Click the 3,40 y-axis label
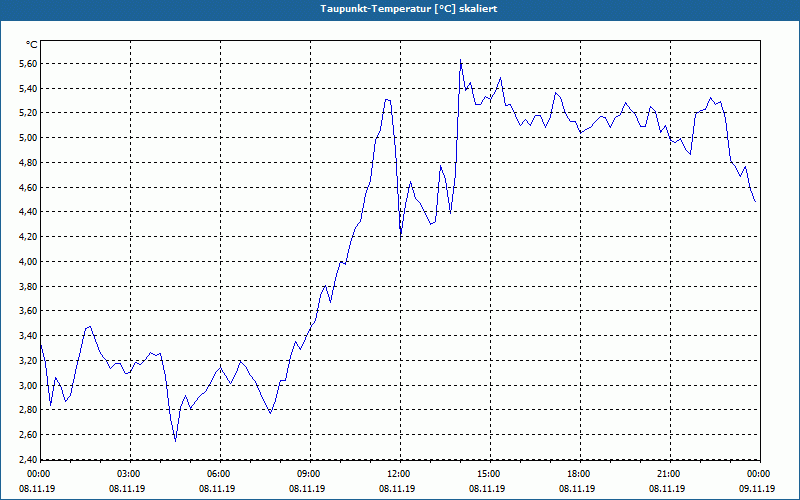 29,336
